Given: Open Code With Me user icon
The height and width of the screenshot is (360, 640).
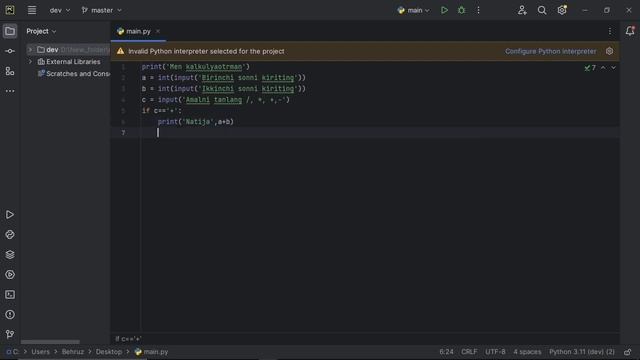Looking at the screenshot, I should (522, 10).
